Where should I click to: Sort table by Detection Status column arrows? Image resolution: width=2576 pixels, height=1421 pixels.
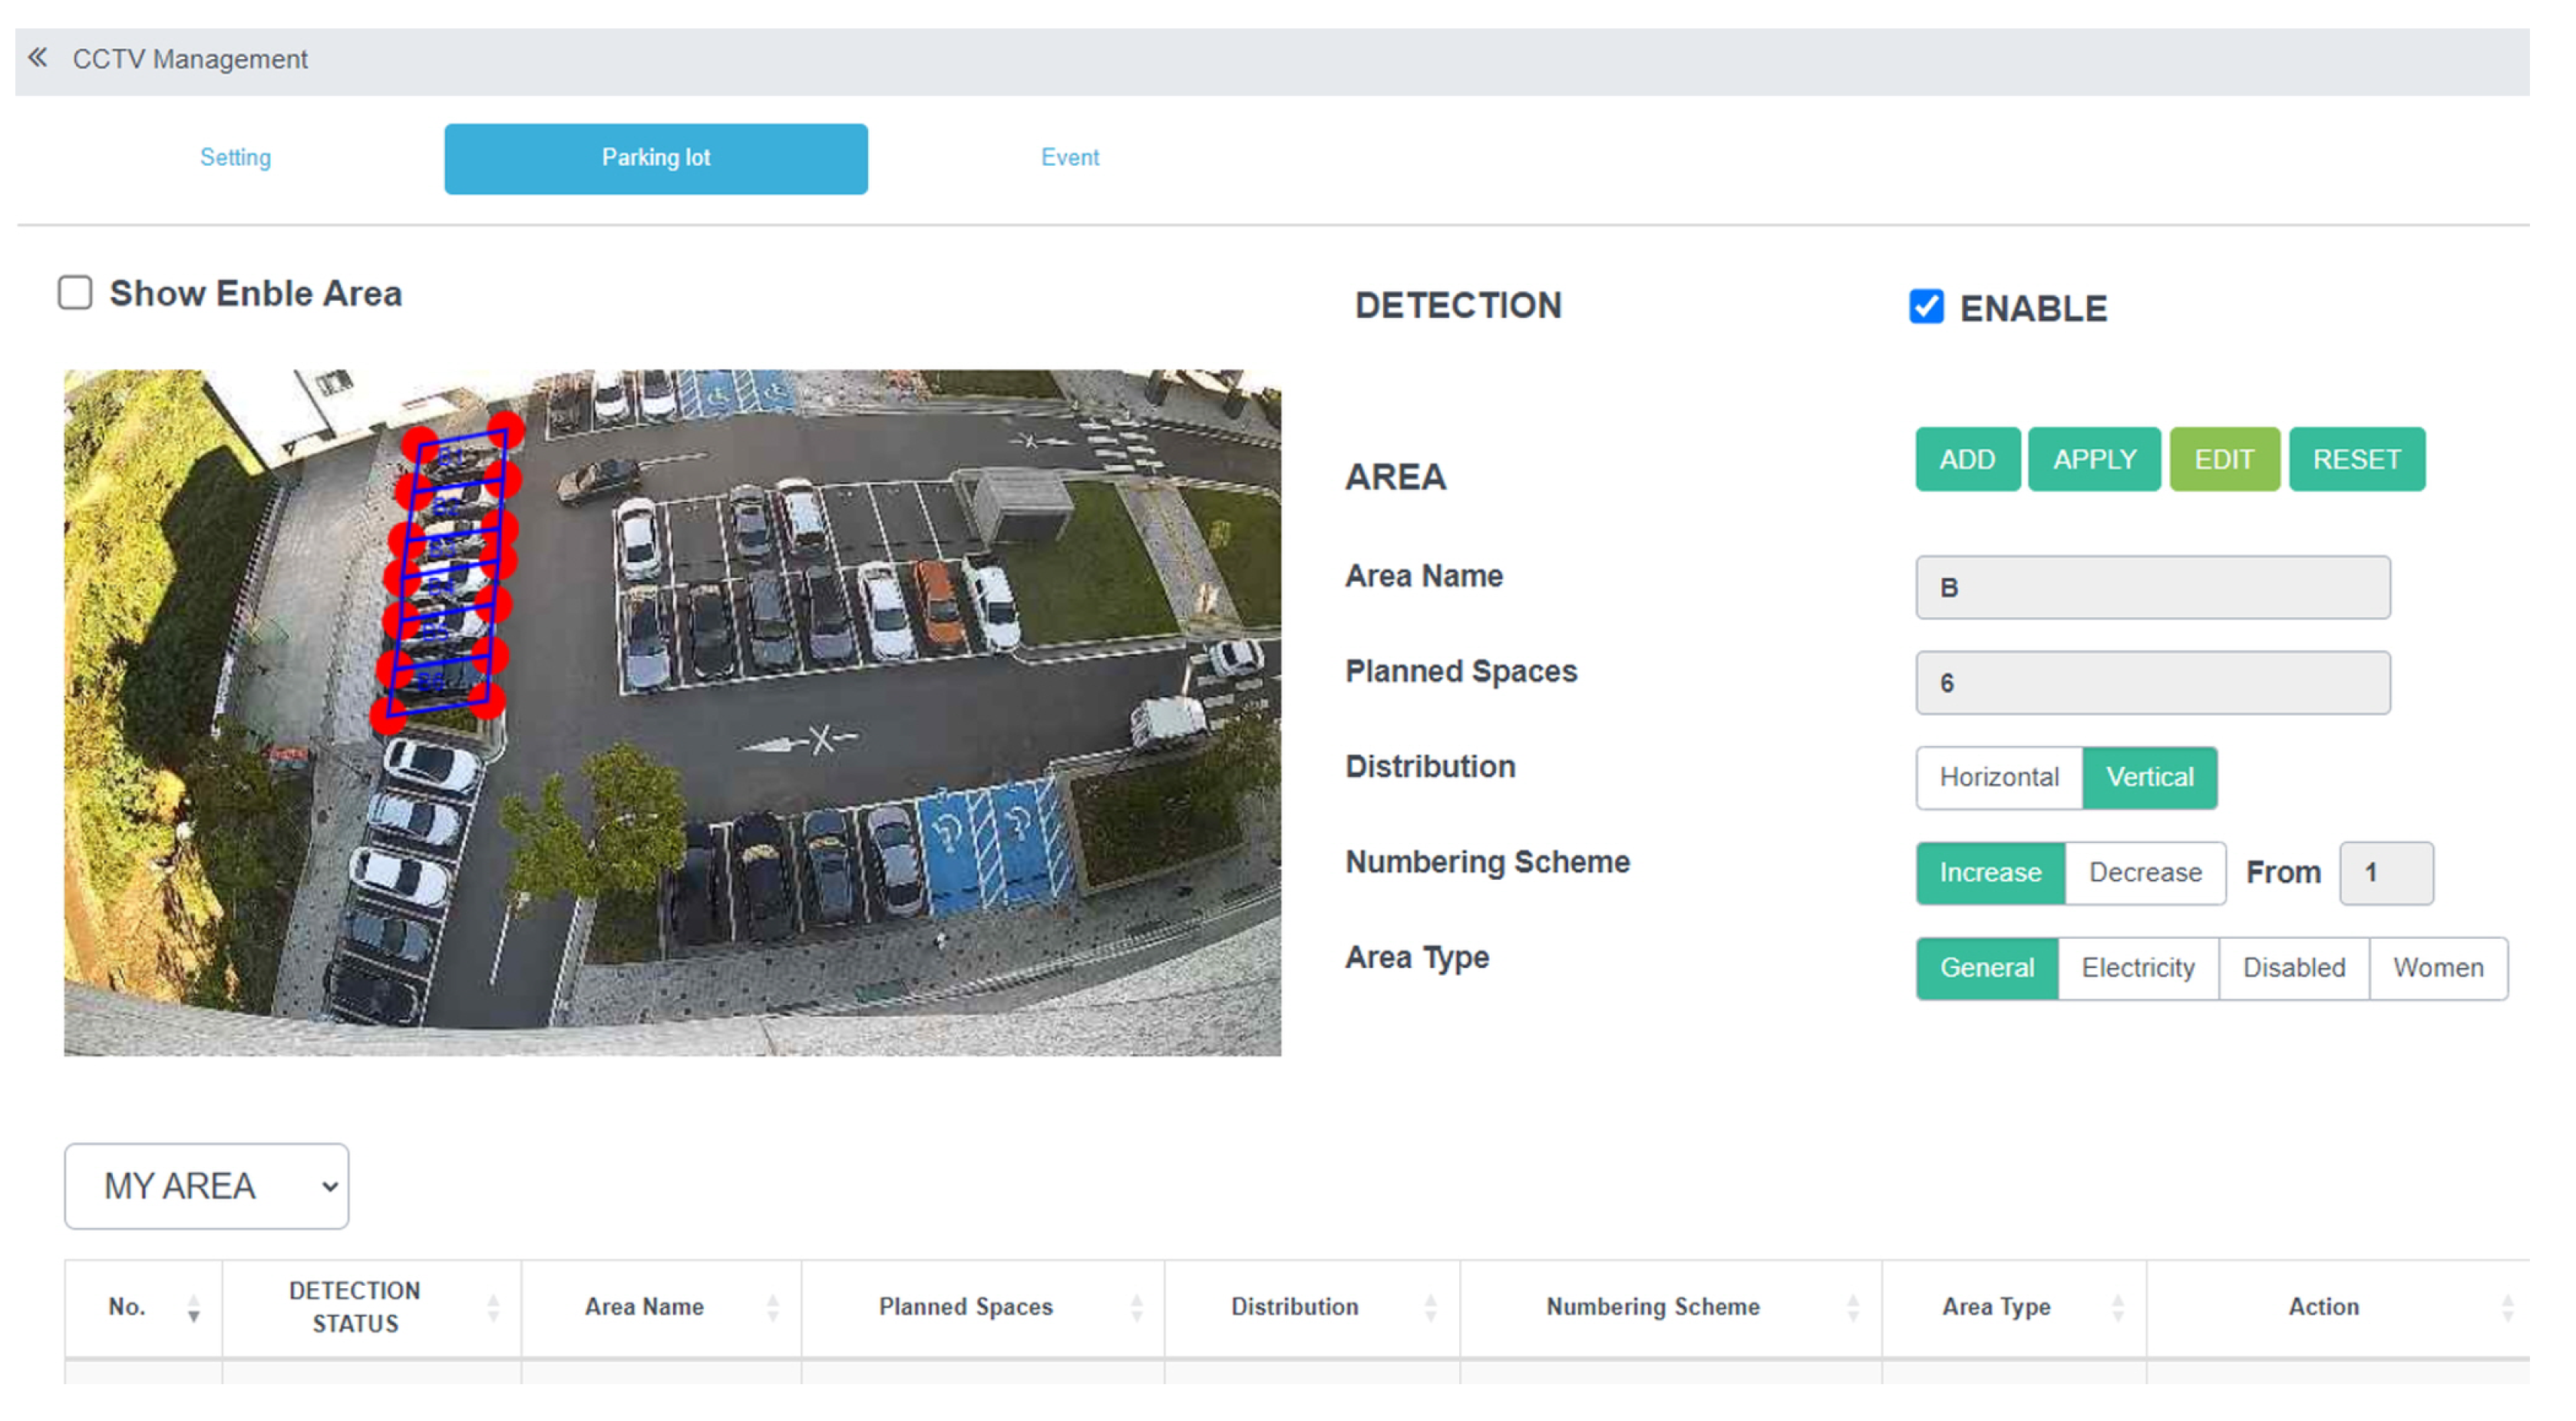(493, 1308)
